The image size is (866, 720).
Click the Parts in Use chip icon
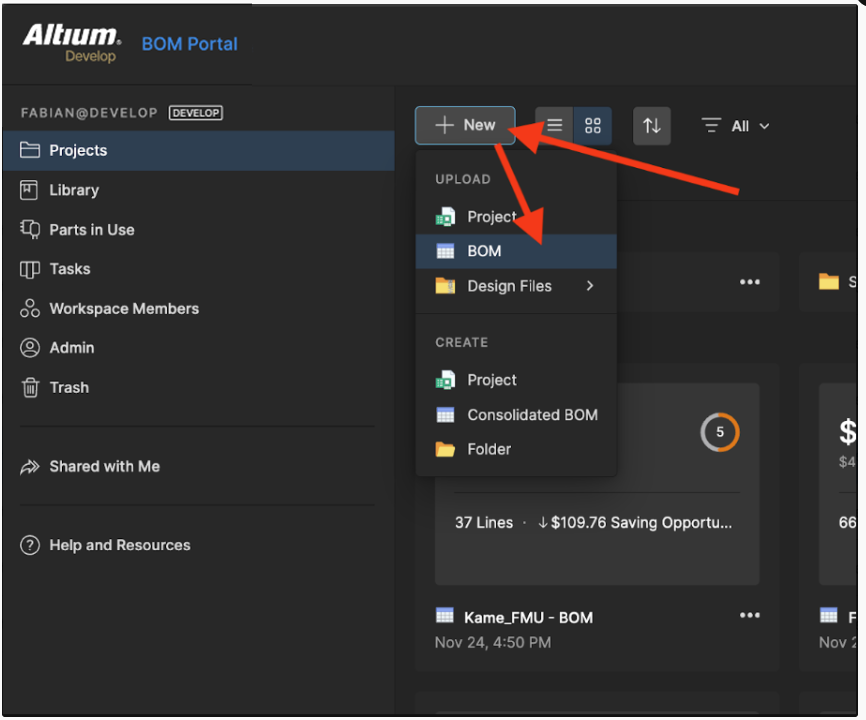pyautogui.click(x=30, y=229)
